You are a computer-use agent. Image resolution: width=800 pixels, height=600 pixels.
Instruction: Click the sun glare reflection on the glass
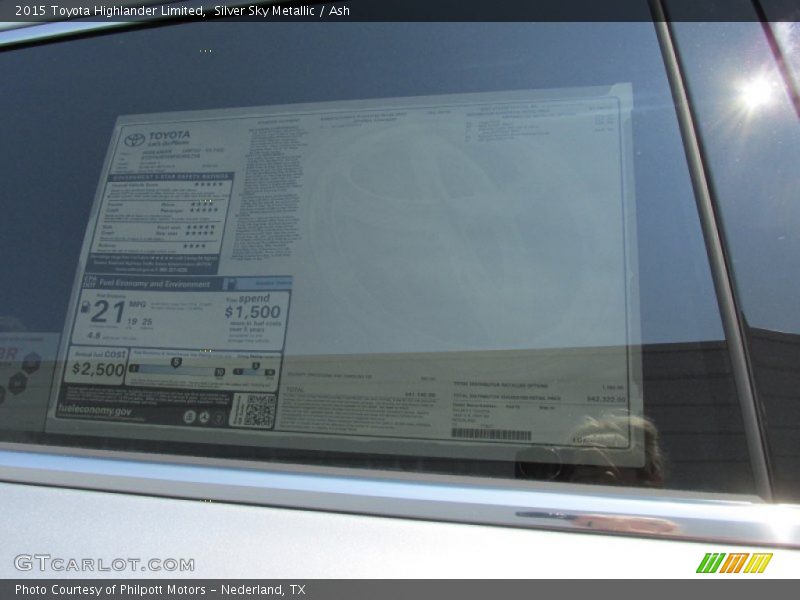click(756, 92)
